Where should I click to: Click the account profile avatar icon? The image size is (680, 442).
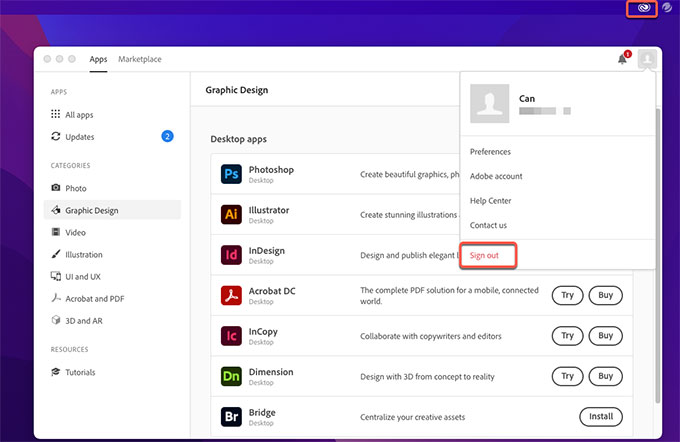[x=647, y=59]
